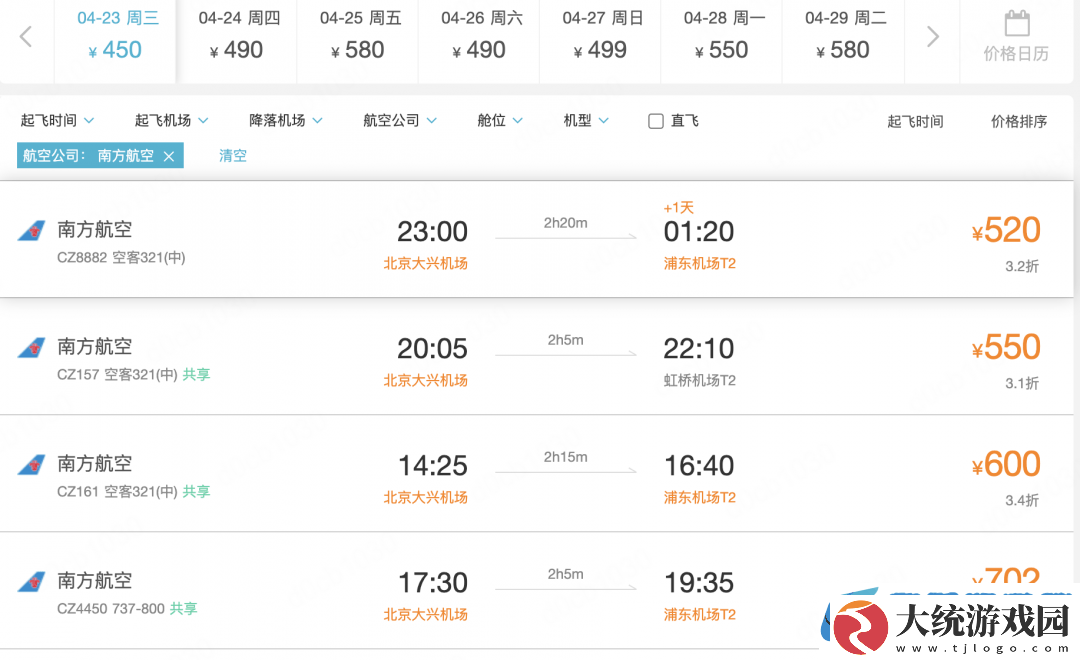
Task: Open the 起飞机场 departure airport dropdown
Action: tap(172, 121)
